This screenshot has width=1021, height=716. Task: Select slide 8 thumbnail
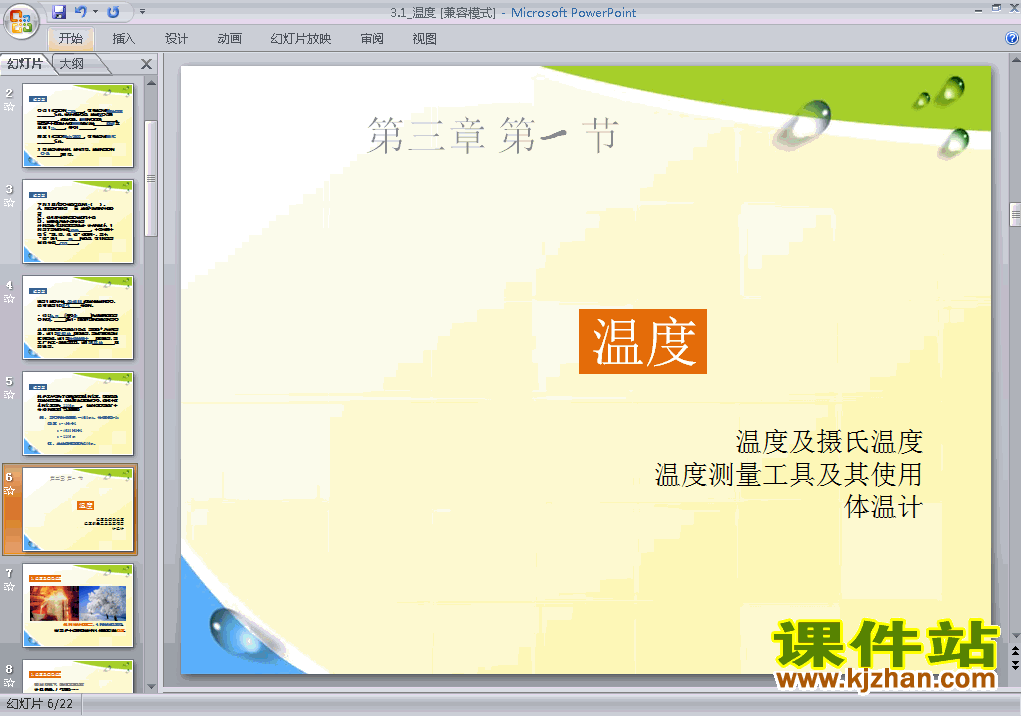pos(78,676)
